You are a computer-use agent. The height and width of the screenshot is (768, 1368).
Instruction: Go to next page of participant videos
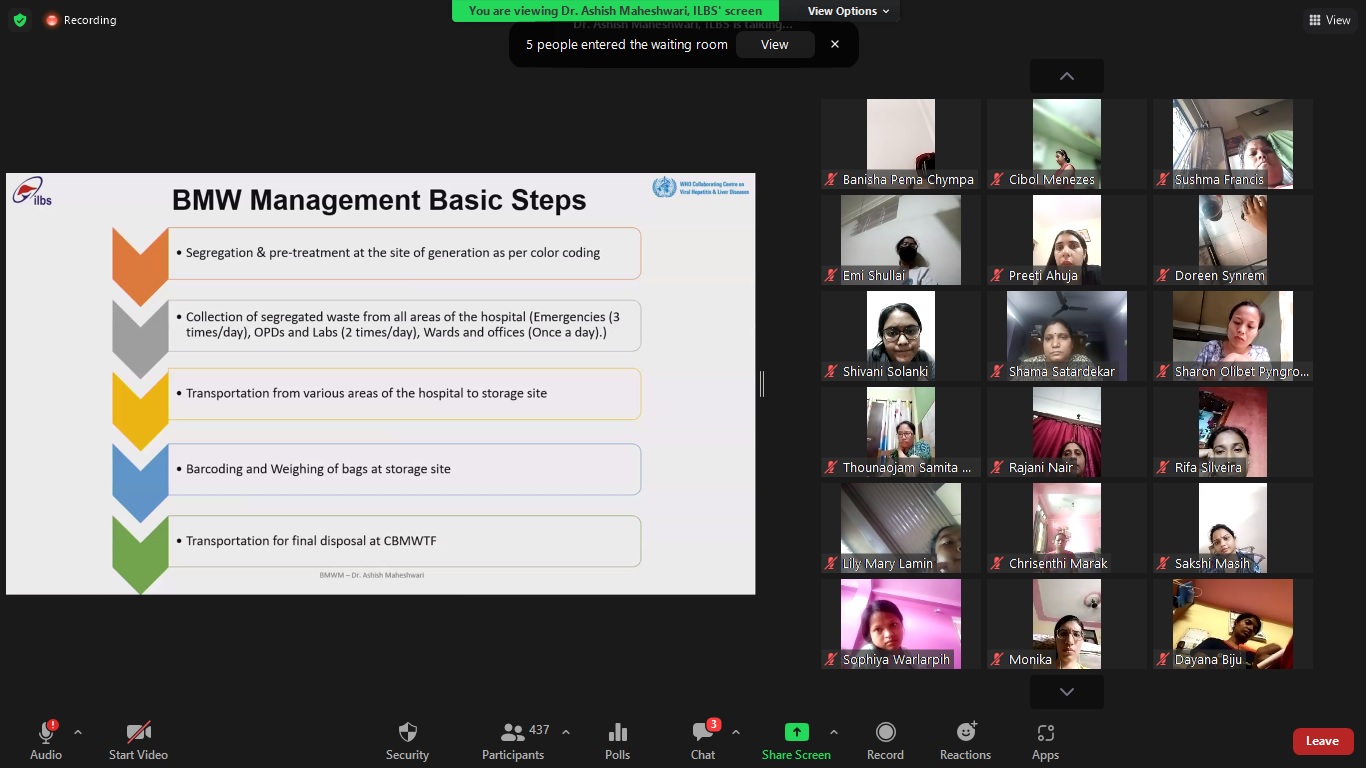pos(1067,692)
